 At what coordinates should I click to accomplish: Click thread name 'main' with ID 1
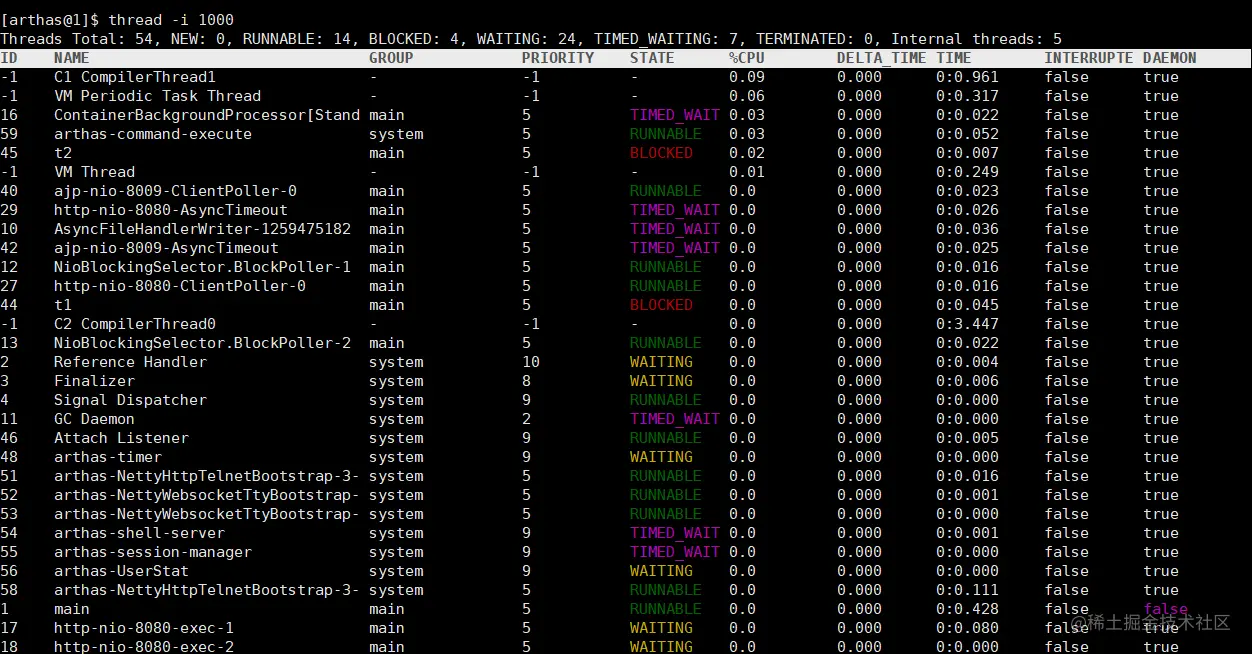click(72, 608)
